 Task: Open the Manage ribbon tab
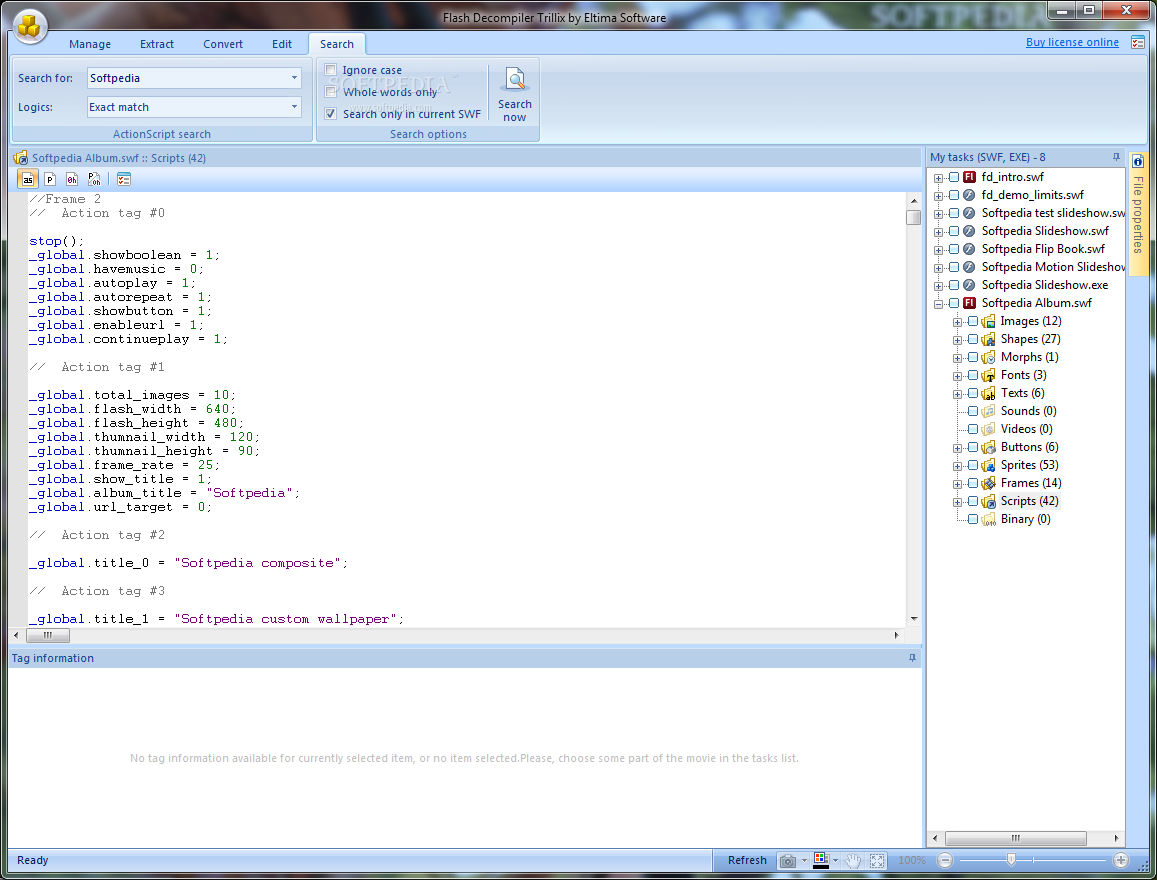[90, 44]
